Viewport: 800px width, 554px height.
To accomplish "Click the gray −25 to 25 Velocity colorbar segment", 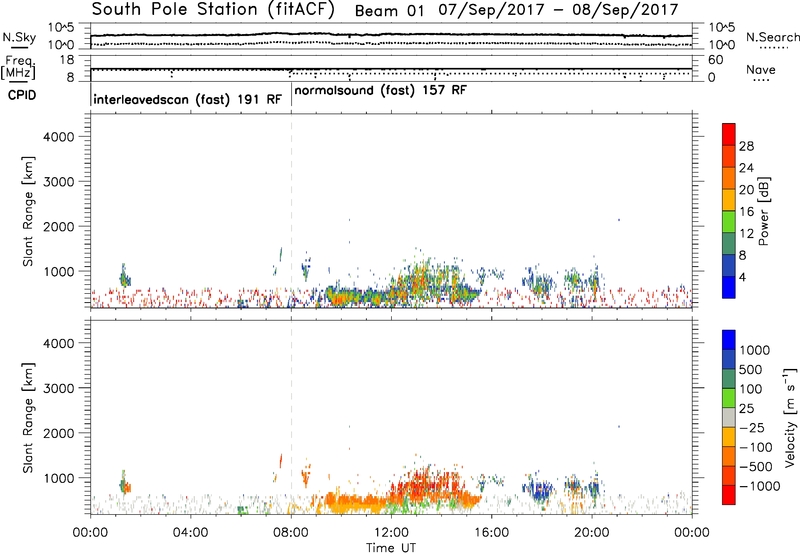I will pyautogui.click(x=729, y=418).
